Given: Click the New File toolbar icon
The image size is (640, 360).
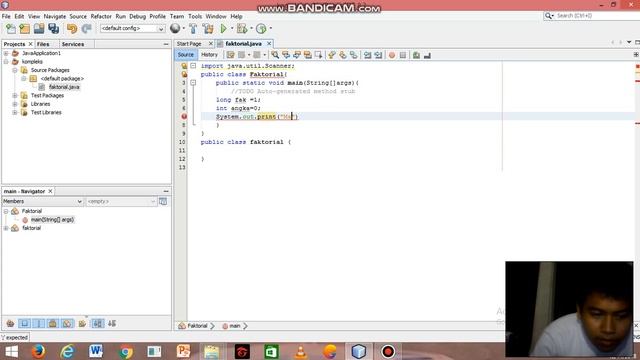Looking at the screenshot, I should coord(11,29).
